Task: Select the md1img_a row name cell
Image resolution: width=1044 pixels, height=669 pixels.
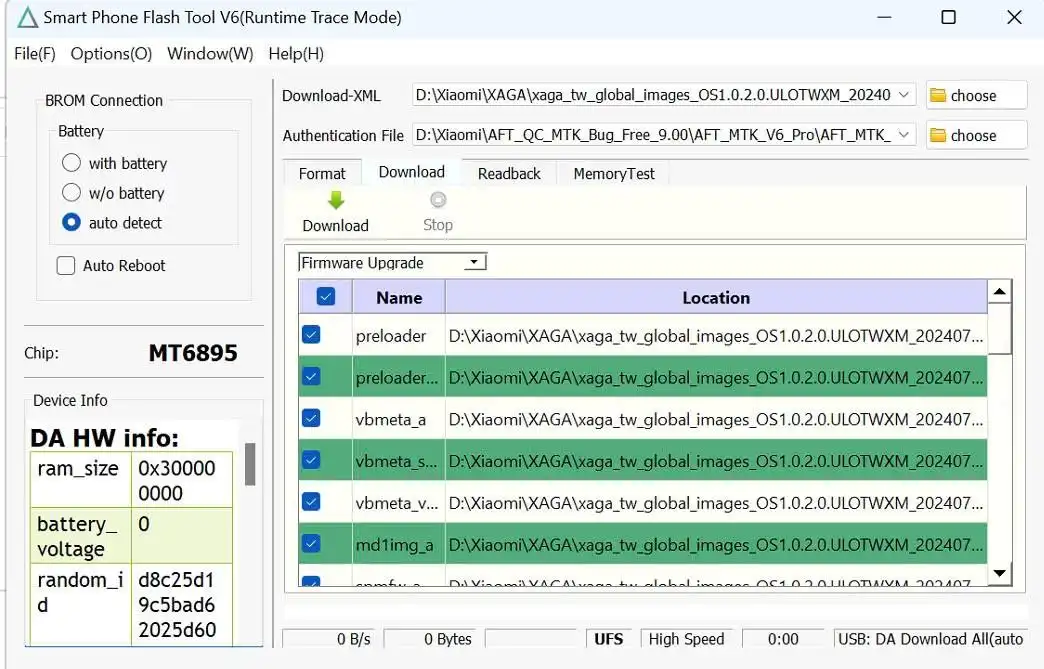Action: pos(398,545)
